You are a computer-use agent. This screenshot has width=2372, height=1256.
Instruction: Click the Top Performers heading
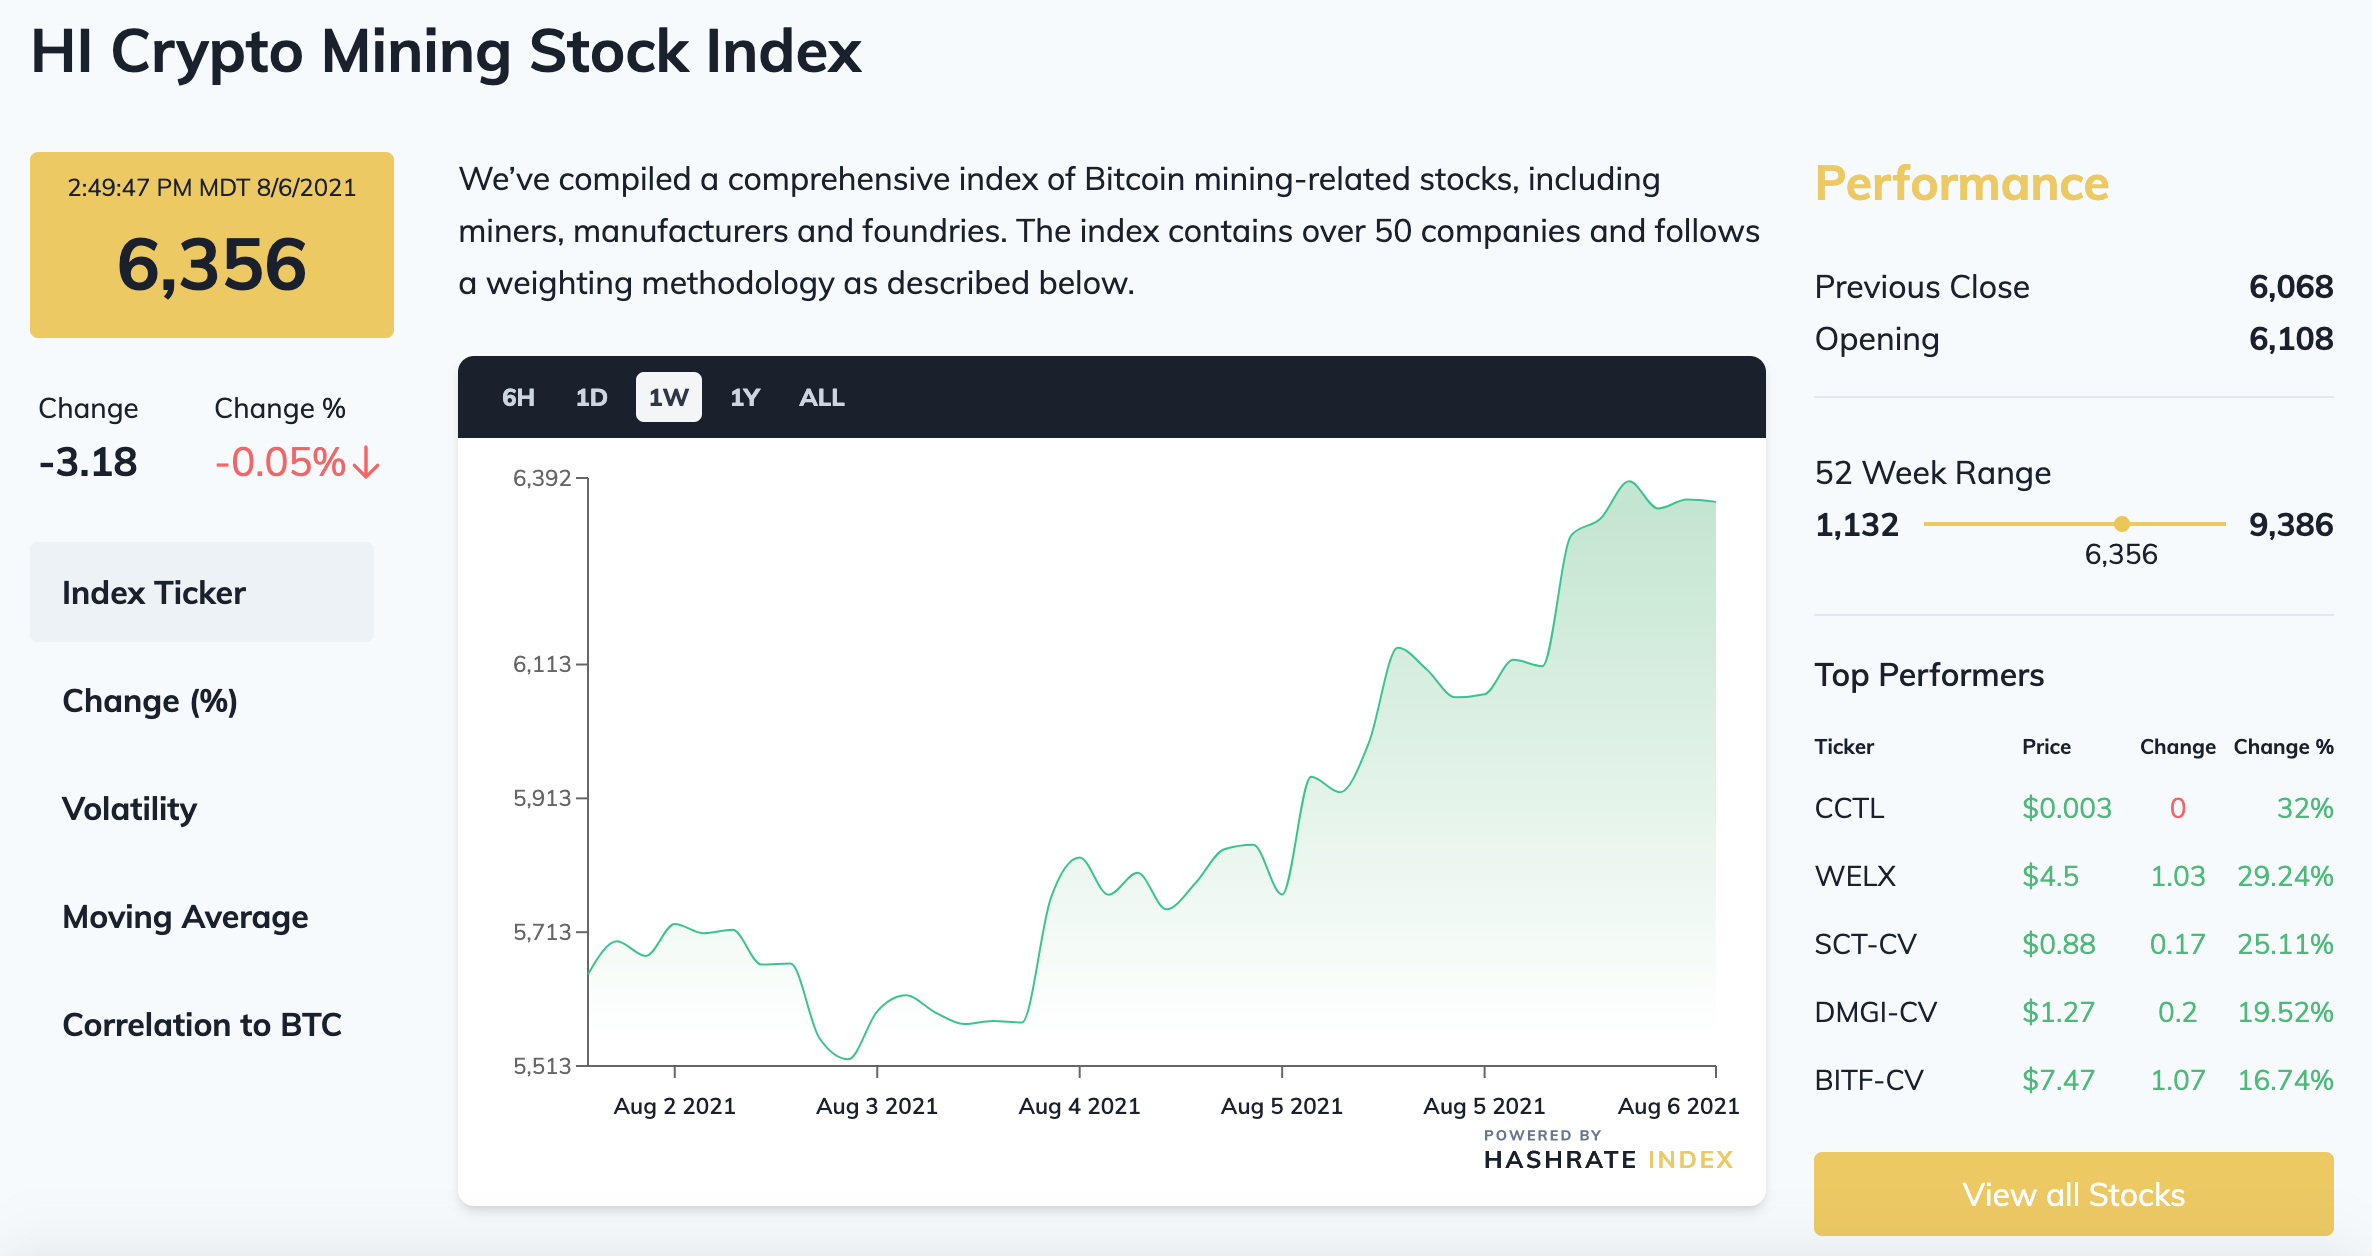pyautogui.click(x=1929, y=675)
